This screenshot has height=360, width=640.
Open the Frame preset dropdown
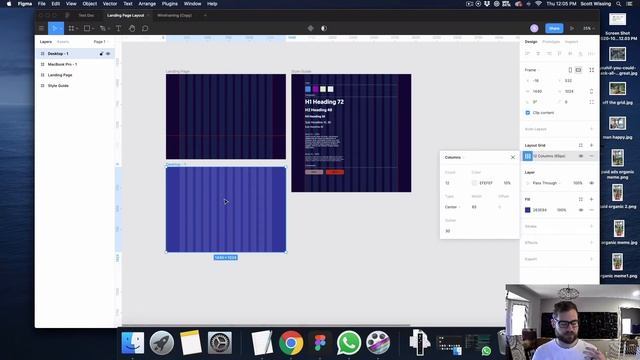[x=532, y=70]
